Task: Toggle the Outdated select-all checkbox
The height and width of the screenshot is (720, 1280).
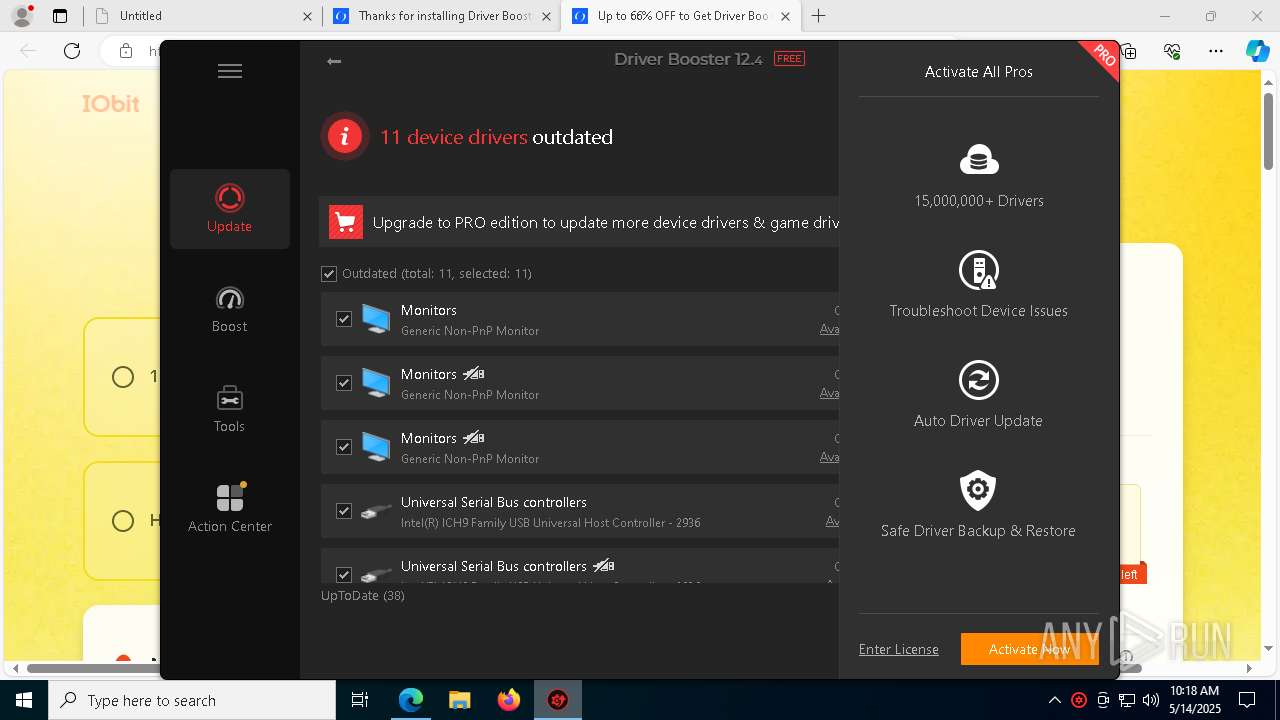Action: tap(329, 273)
